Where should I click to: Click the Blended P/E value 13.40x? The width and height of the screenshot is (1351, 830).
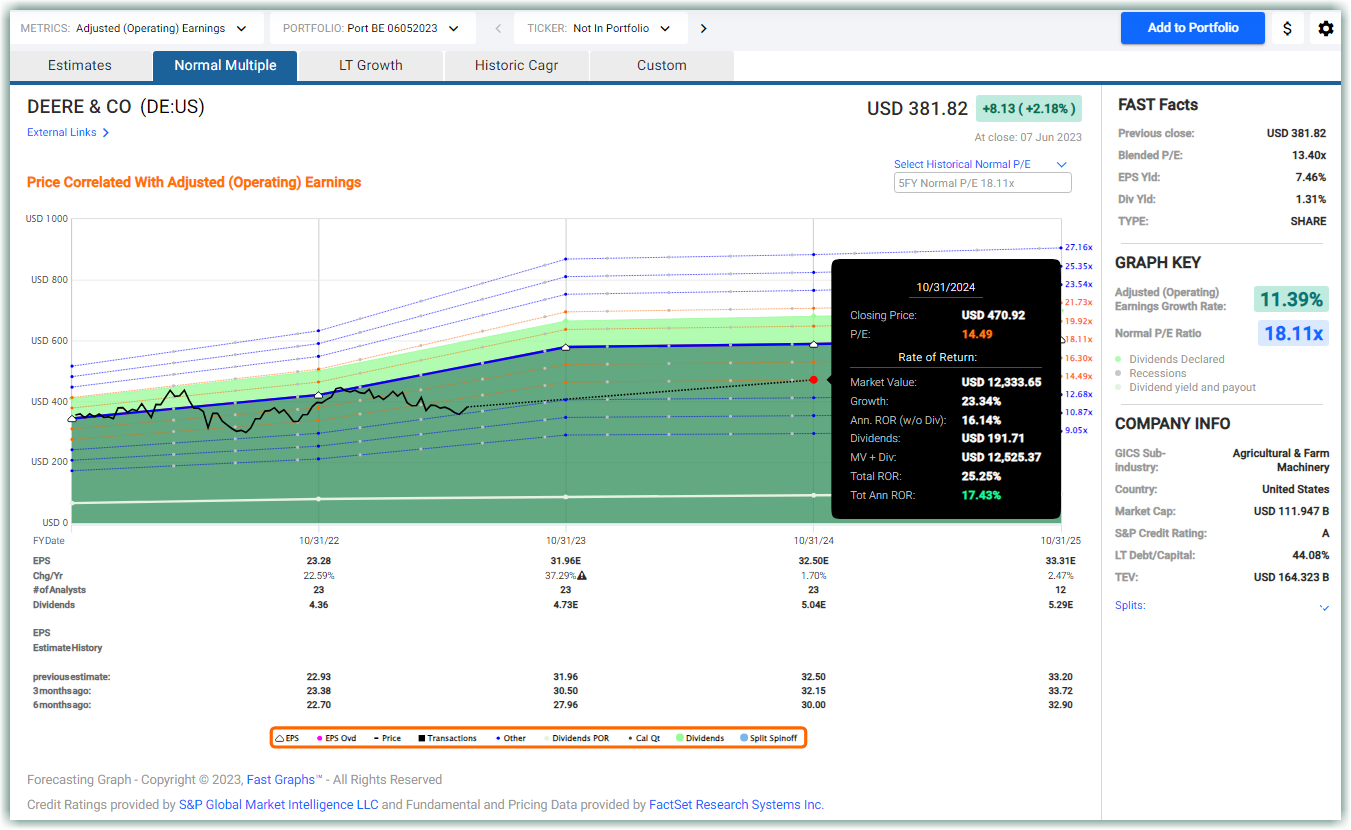1309,155
